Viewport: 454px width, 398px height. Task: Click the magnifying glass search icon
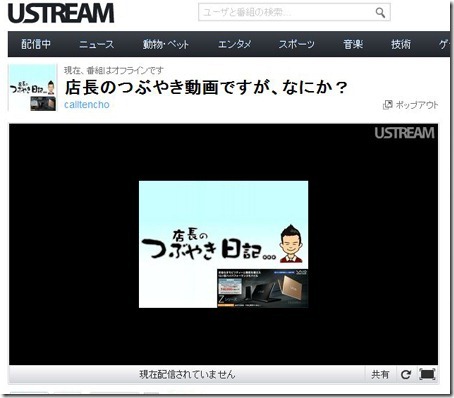pyautogui.click(x=380, y=13)
